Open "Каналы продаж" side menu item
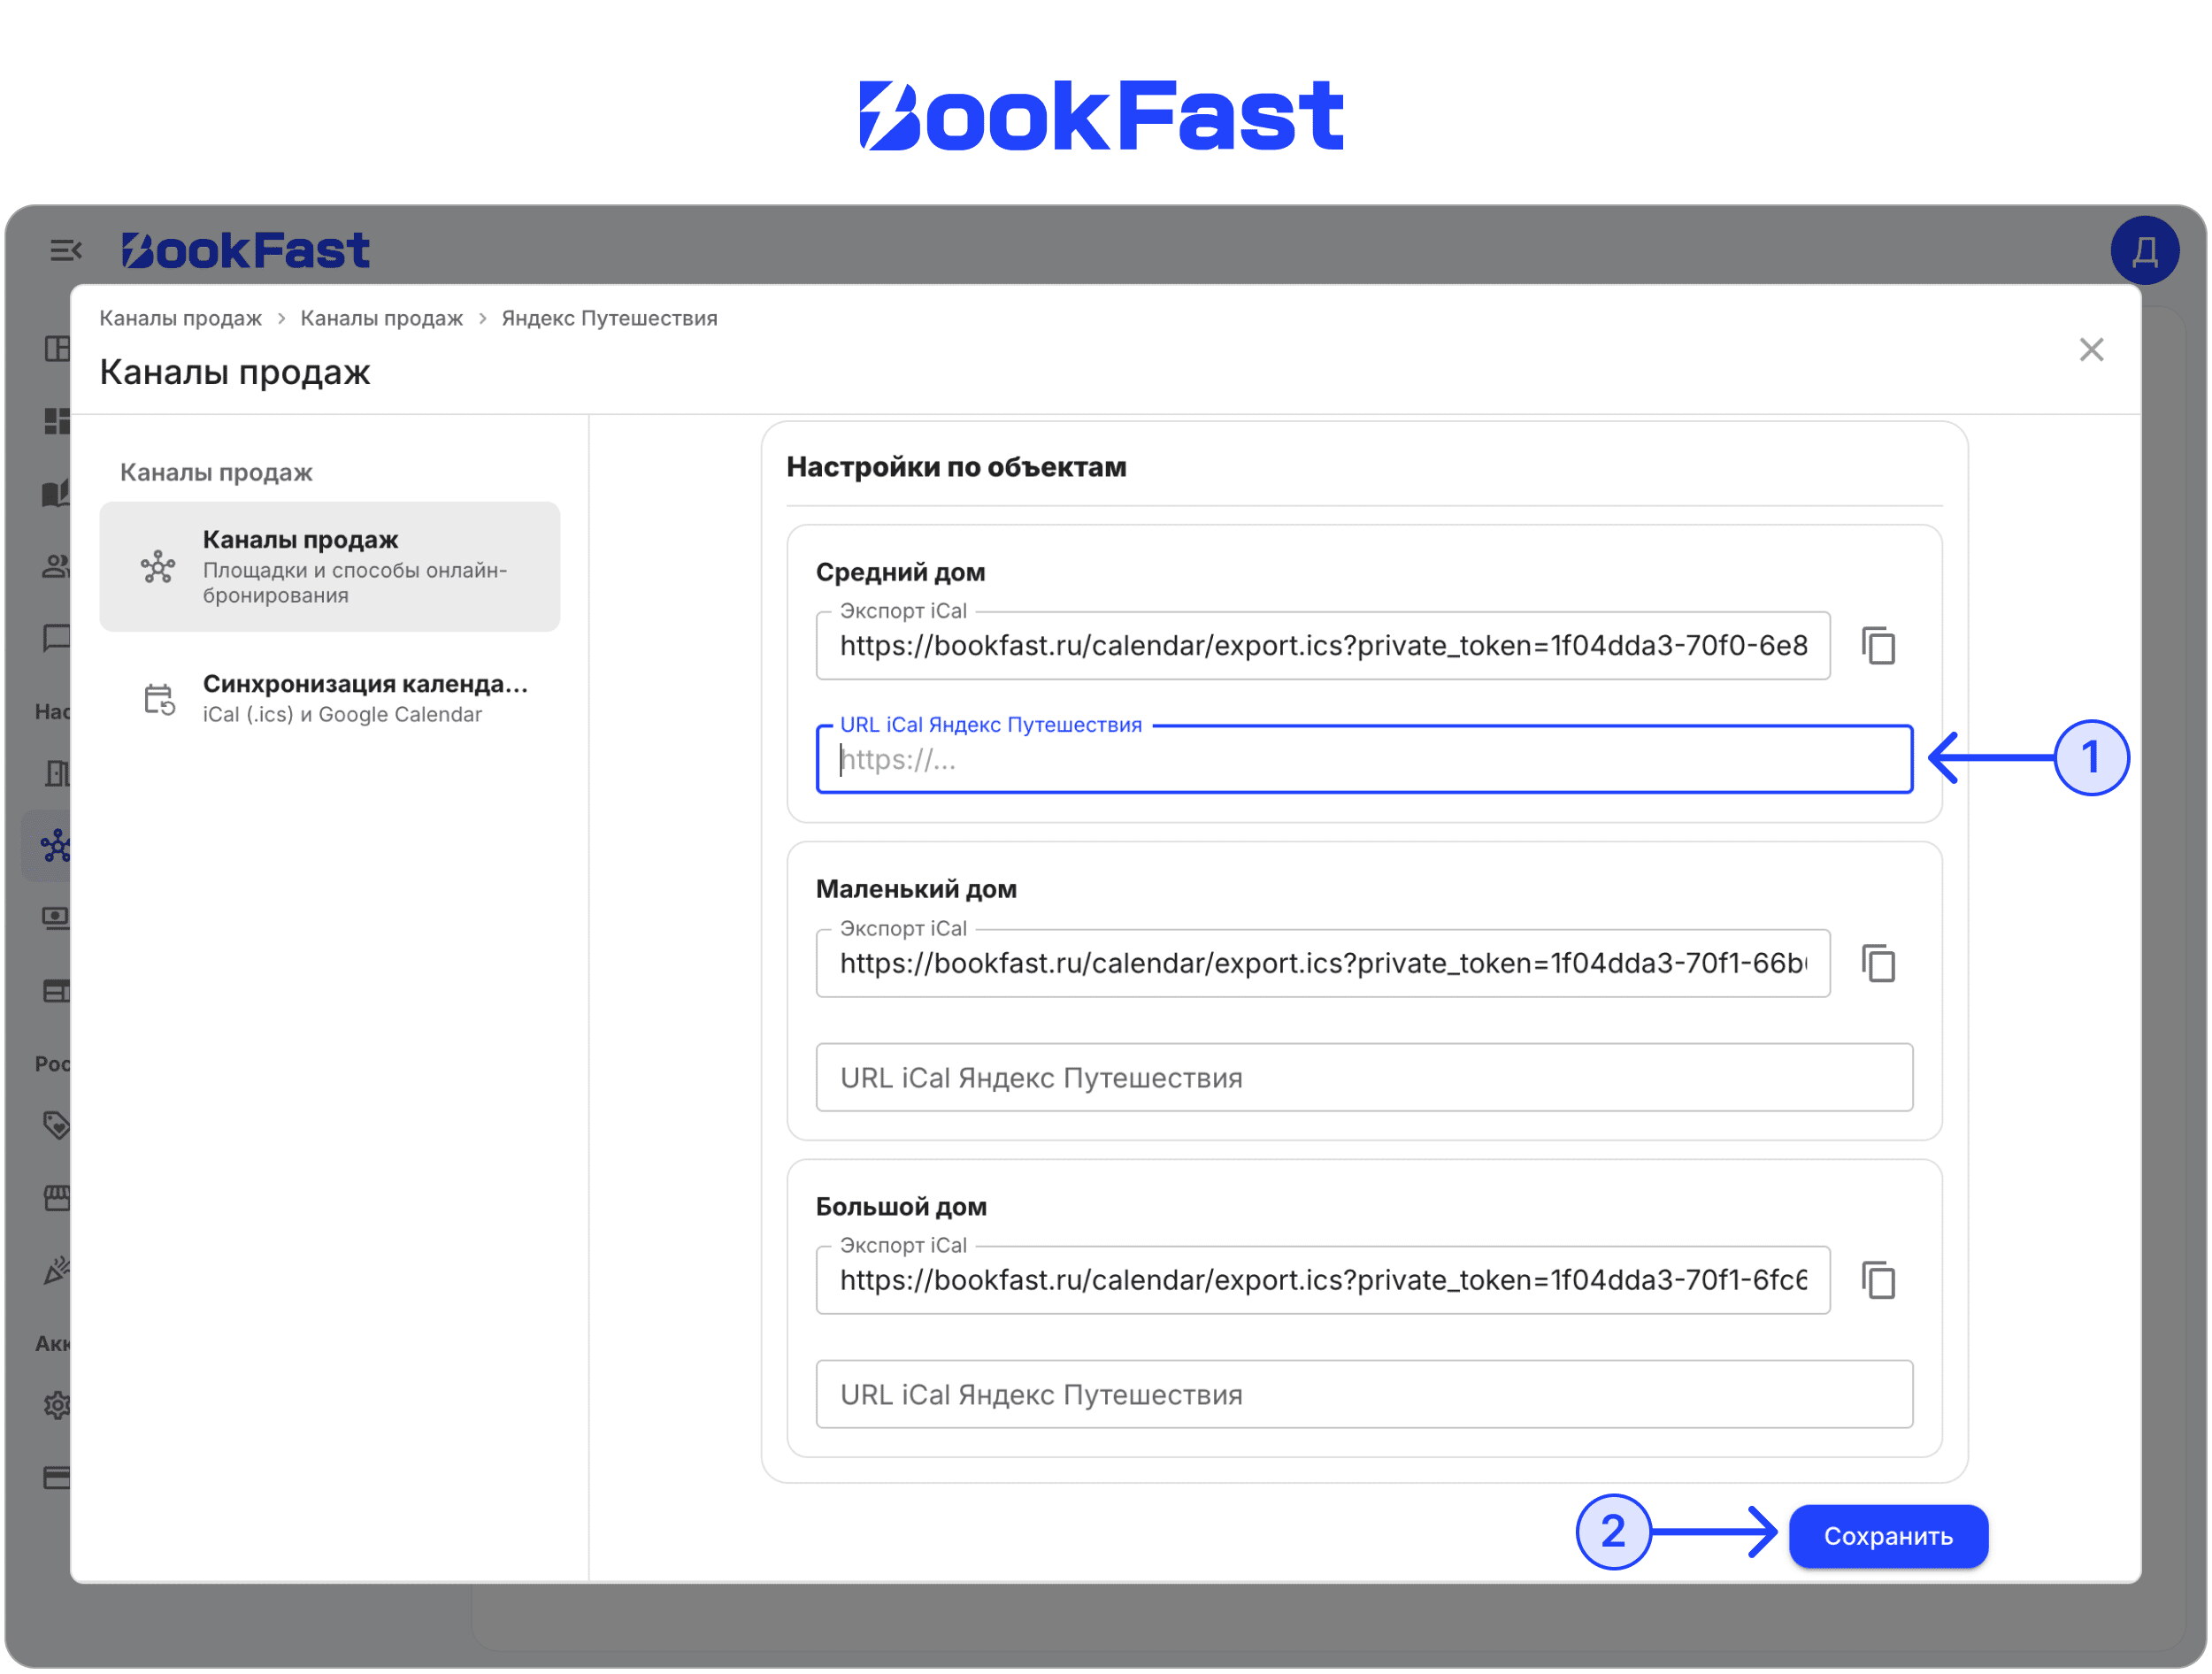The image size is (2212, 1674). point(329,567)
